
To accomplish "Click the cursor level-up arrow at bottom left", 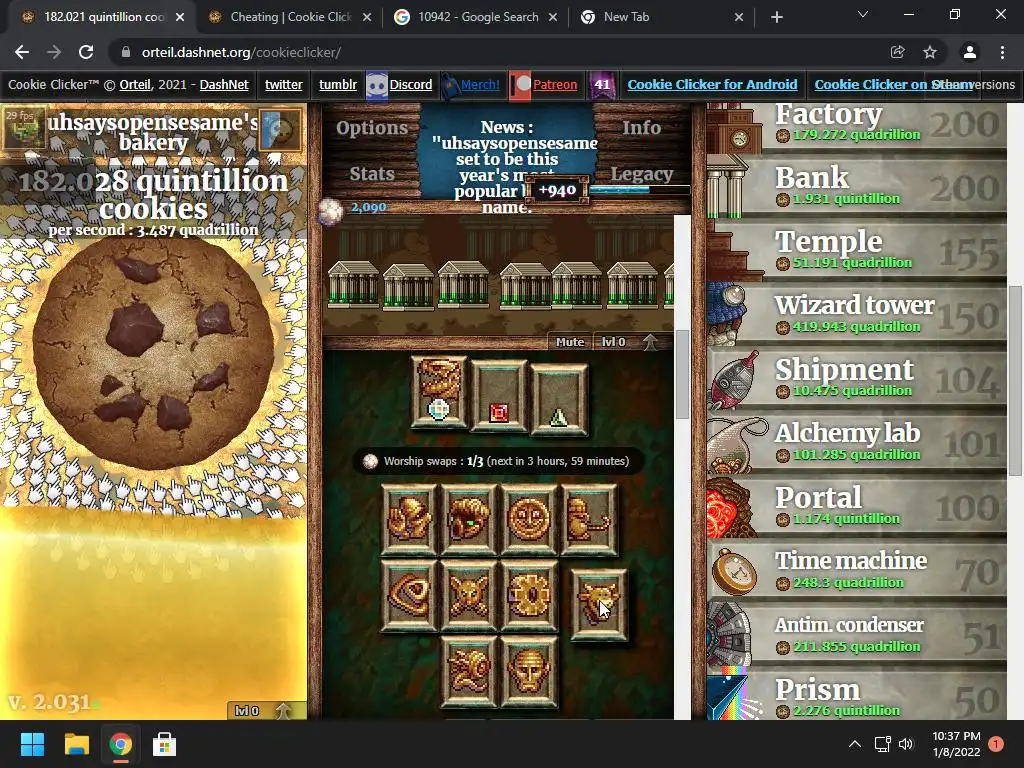I will 283,711.
